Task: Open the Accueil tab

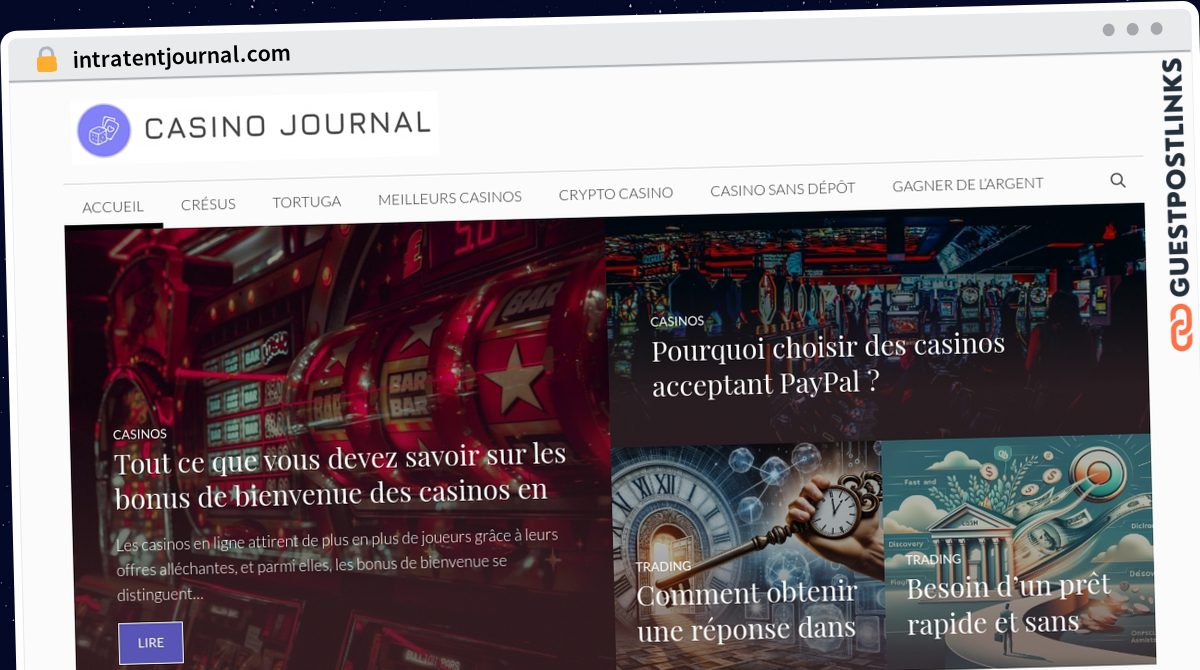Action: (x=113, y=207)
